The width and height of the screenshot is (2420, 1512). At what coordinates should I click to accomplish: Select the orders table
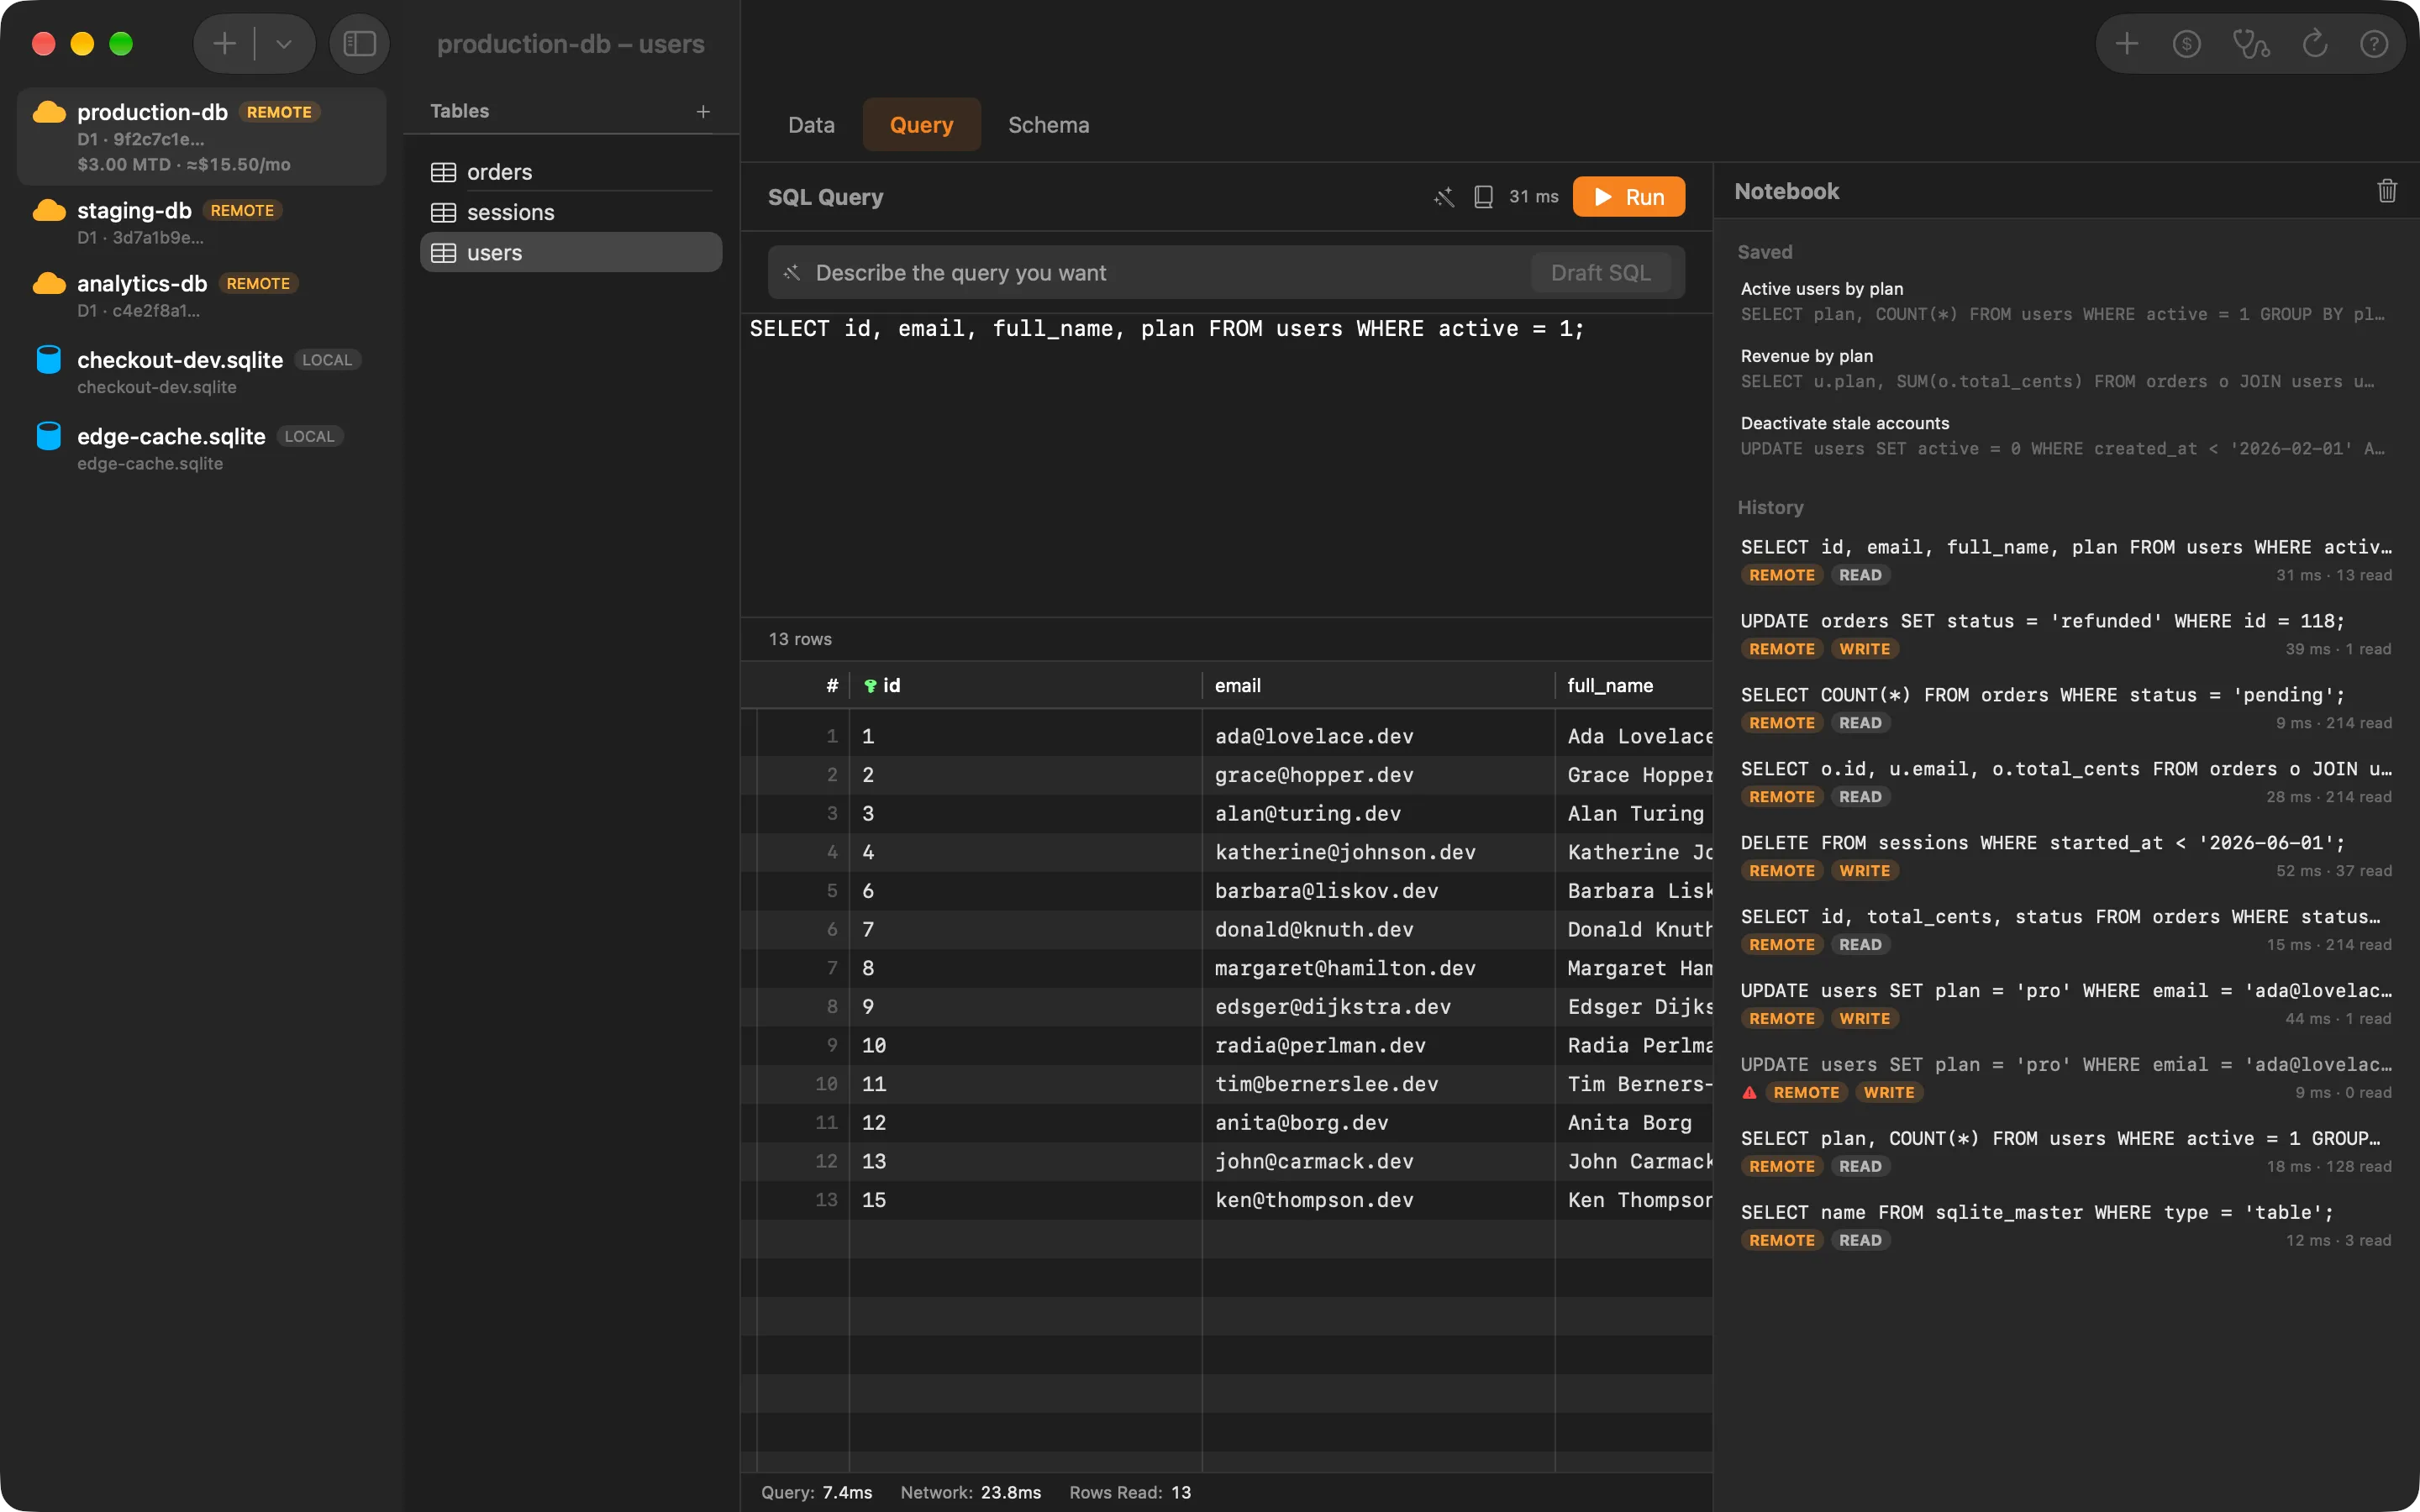coord(571,172)
